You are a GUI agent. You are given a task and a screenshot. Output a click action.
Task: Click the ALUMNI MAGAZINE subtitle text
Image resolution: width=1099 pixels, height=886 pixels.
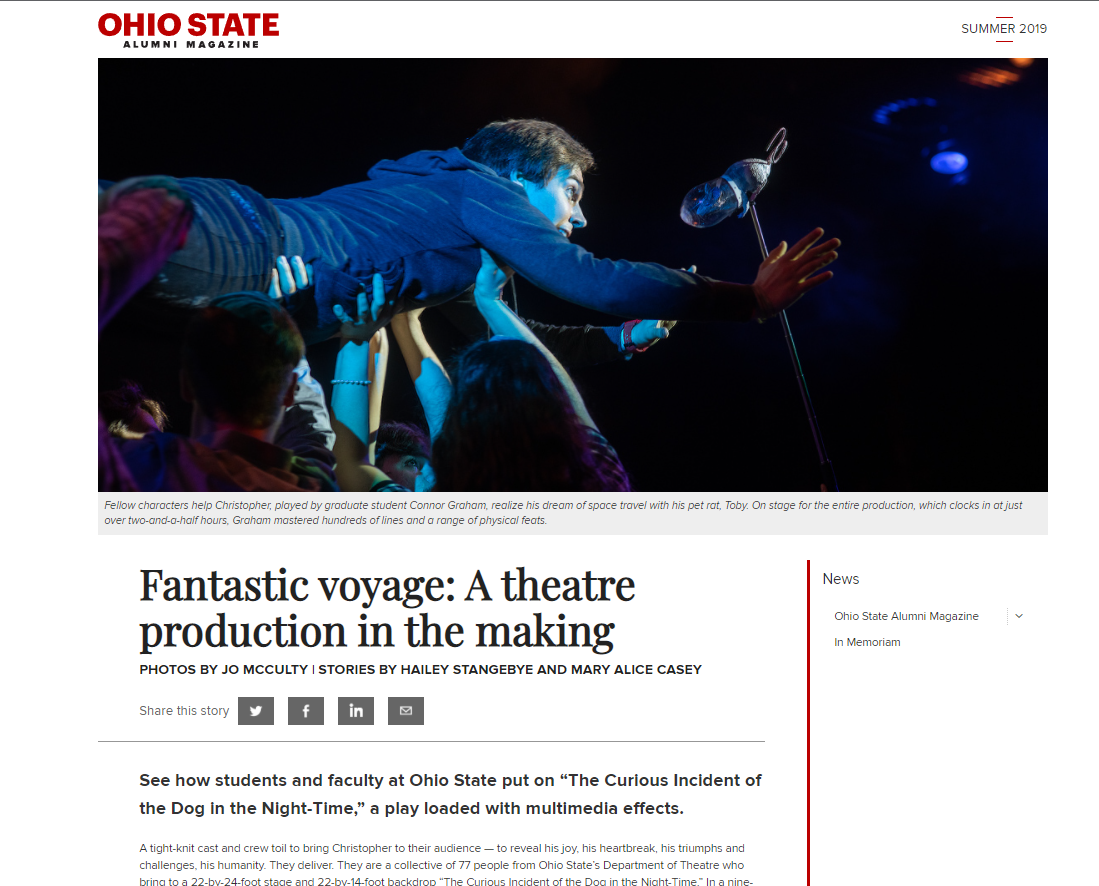click(191, 44)
